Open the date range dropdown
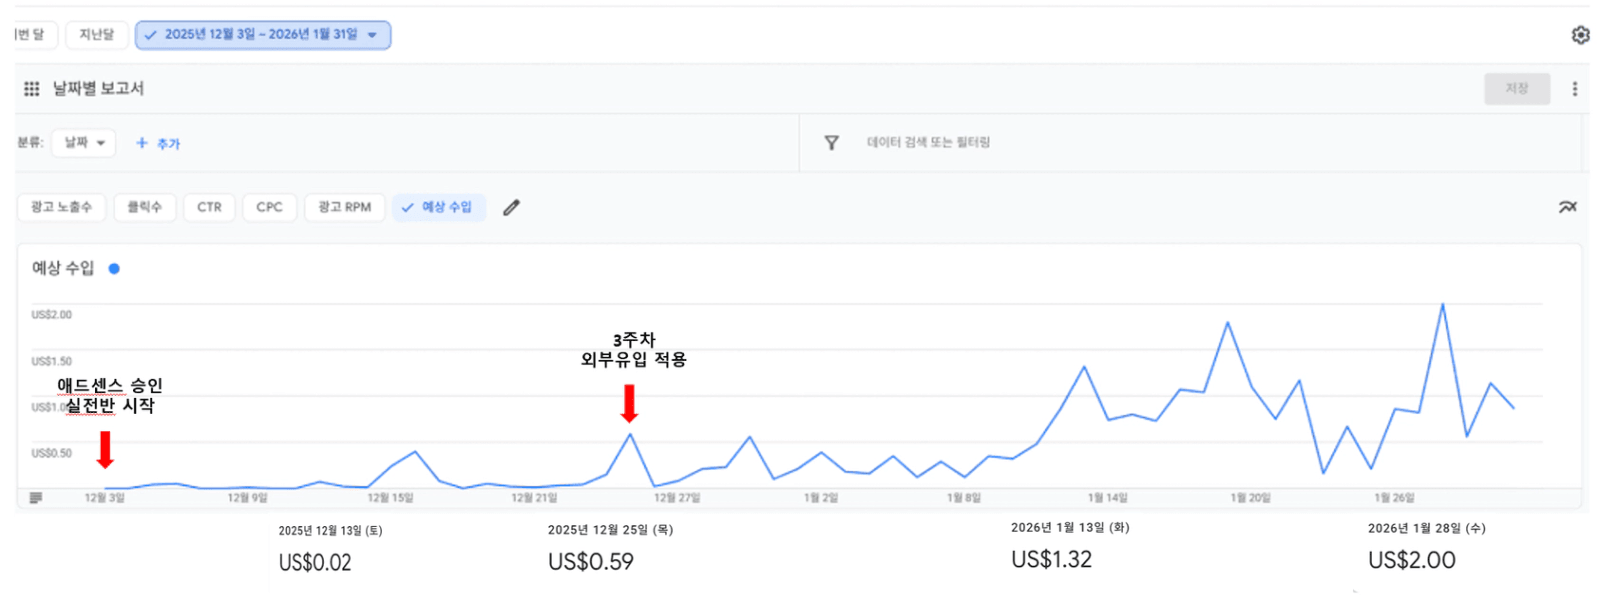This screenshot has height=602, width=1600. (x=262, y=35)
